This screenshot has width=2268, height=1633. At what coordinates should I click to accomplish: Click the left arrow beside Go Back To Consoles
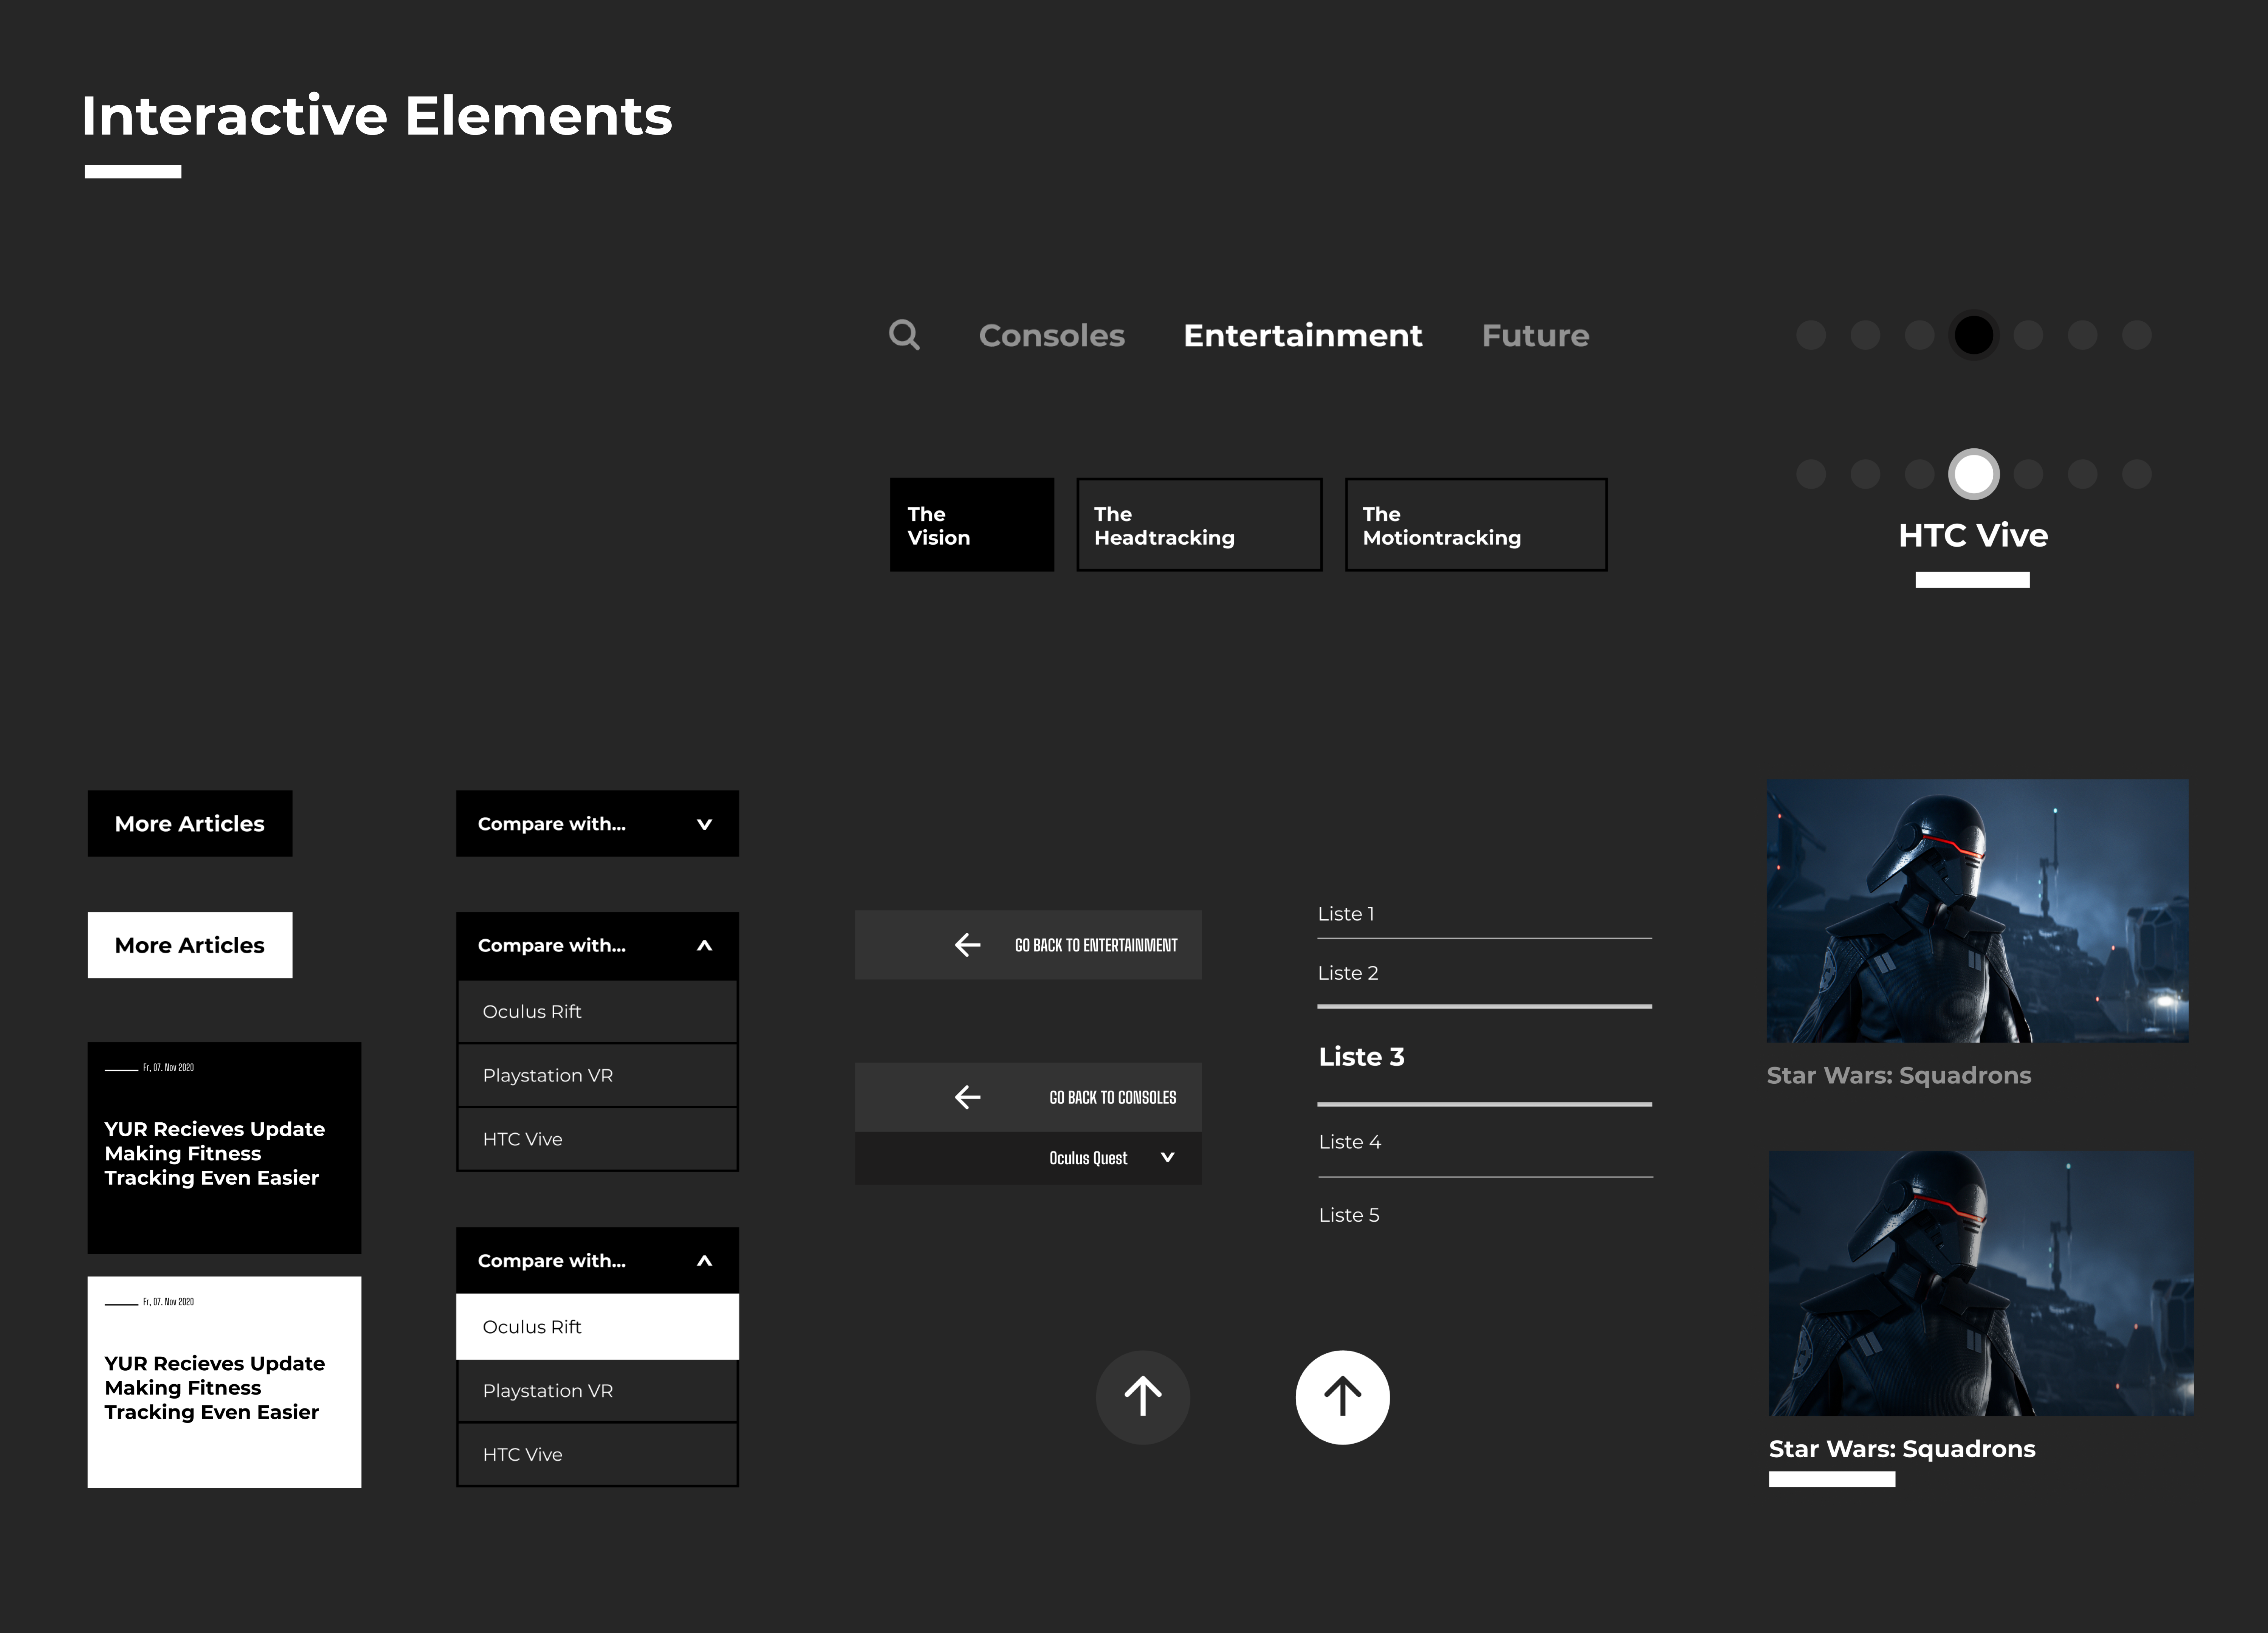pos(967,1097)
